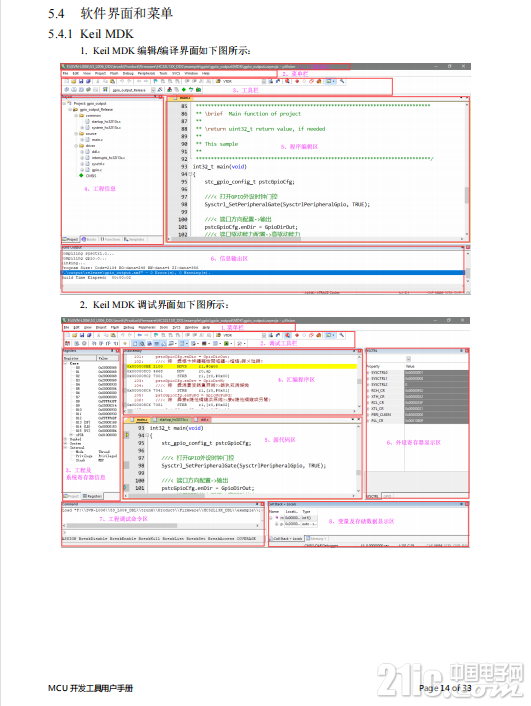Click Save All icon in edit screenshot toolbar
The height and width of the screenshot is (706, 531).
(88, 81)
